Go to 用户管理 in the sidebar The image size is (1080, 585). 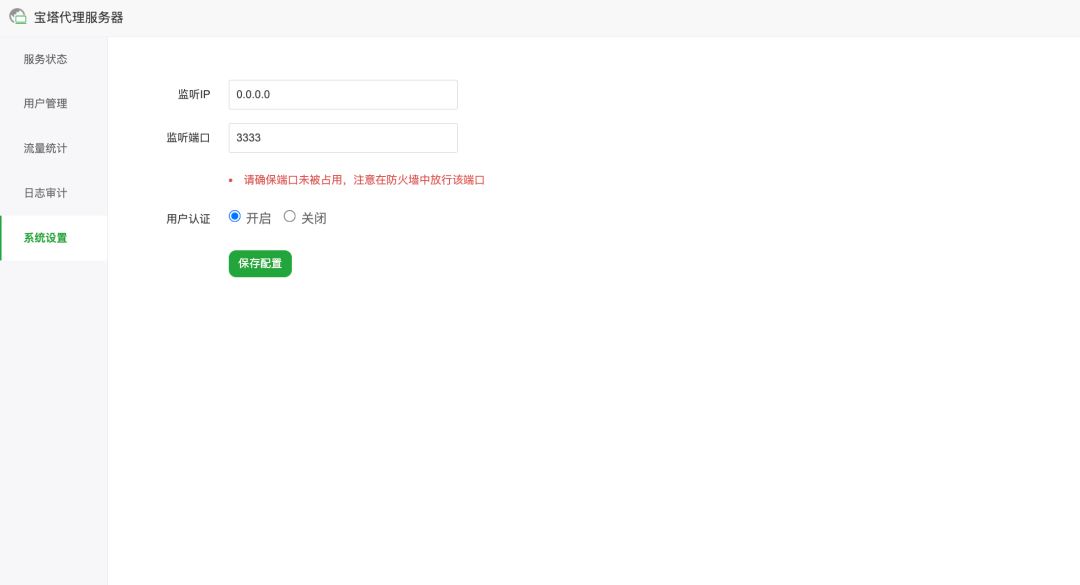pos(46,104)
